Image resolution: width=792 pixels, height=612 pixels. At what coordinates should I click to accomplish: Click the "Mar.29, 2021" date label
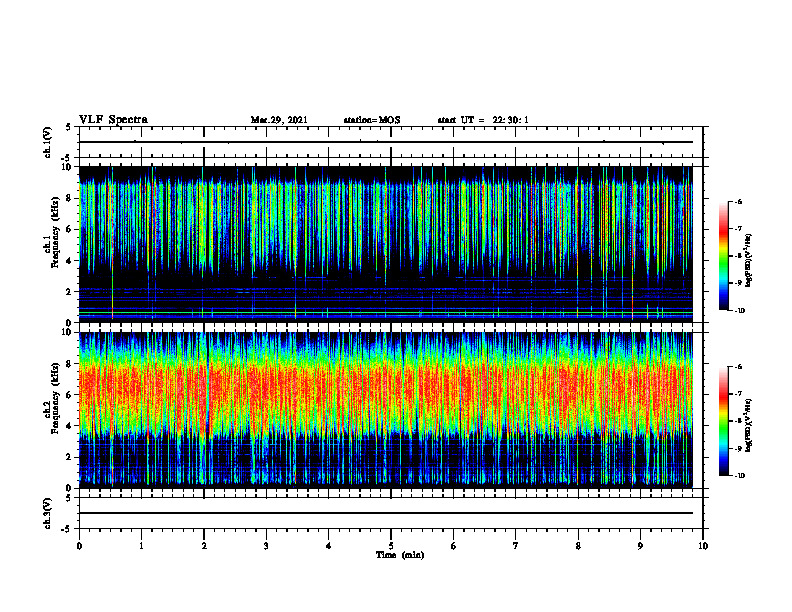[x=279, y=120]
